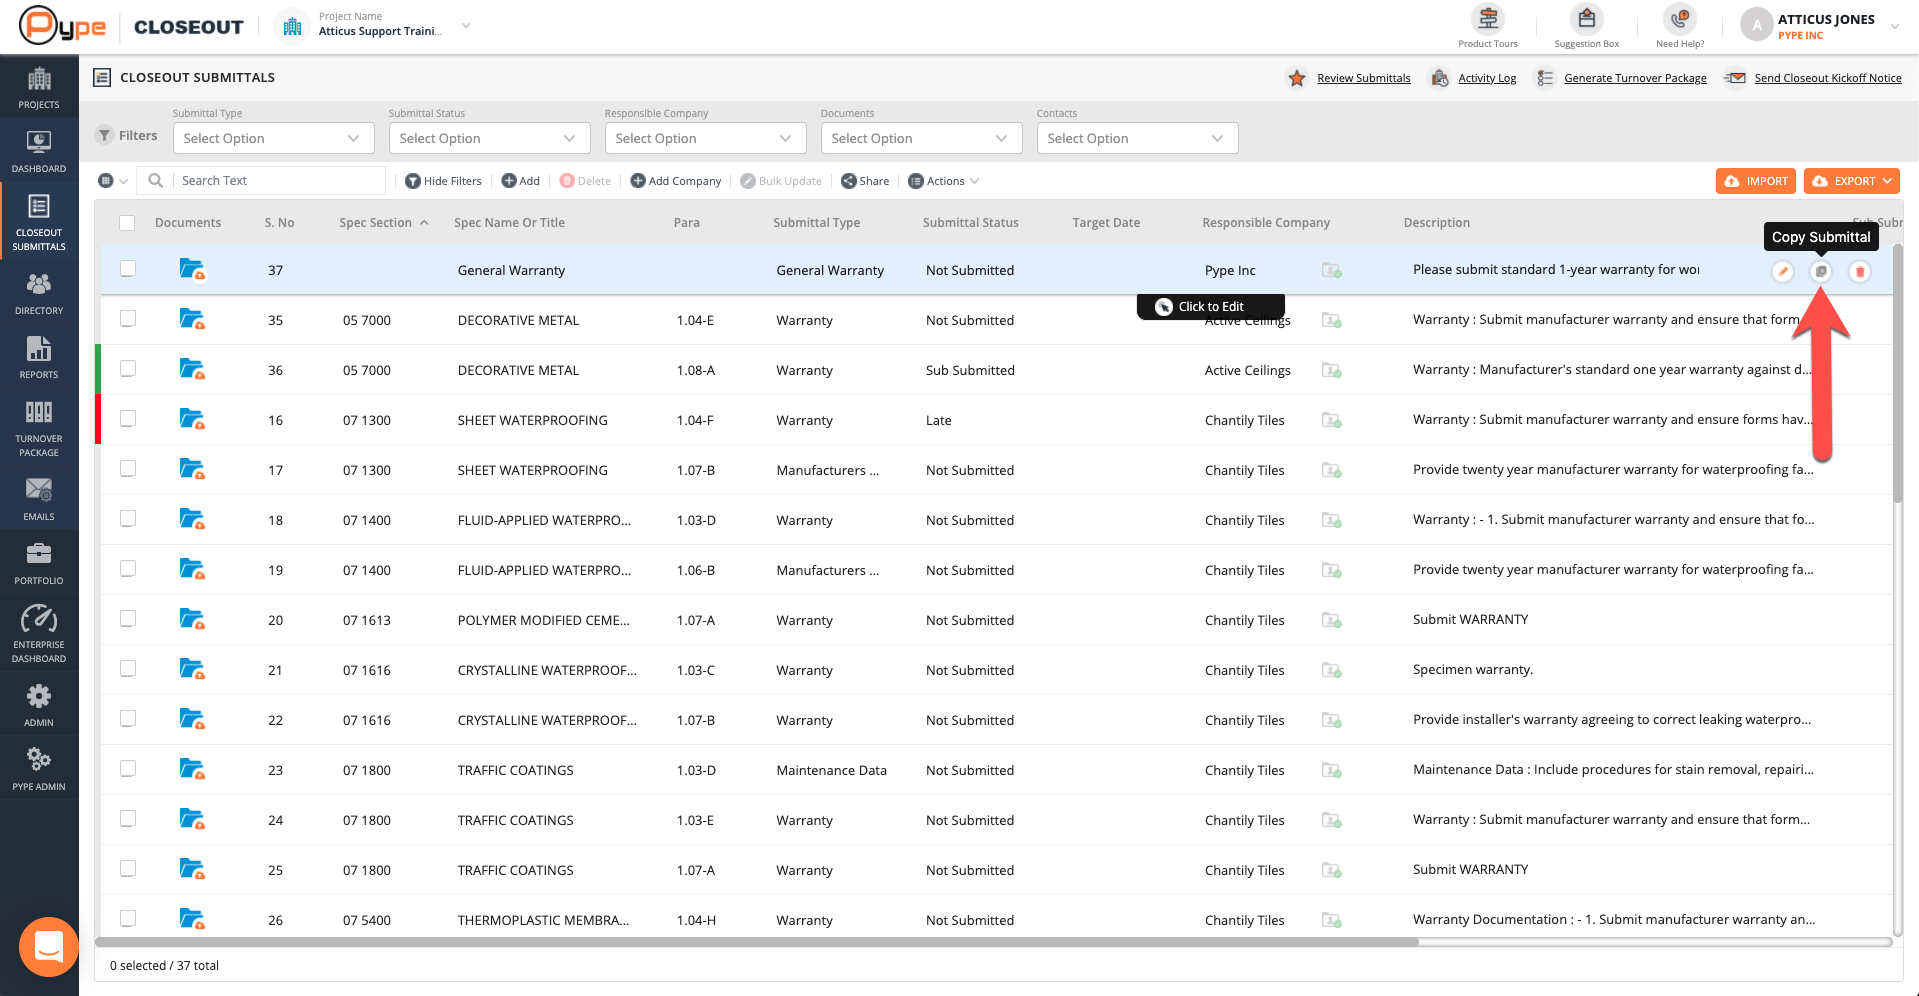Select the checkbox for row 16 SHEET WATERPROOFING
Image resolution: width=1919 pixels, height=996 pixels.
pyautogui.click(x=128, y=419)
